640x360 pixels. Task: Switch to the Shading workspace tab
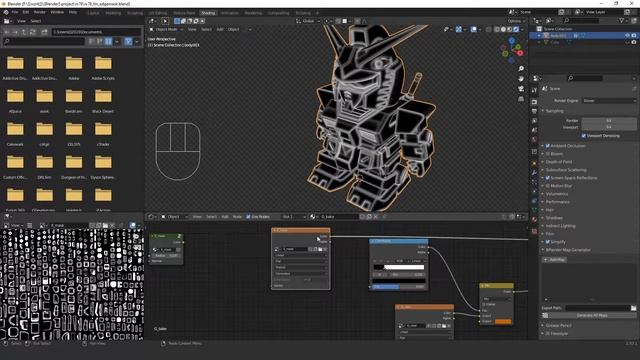[x=208, y=13]
